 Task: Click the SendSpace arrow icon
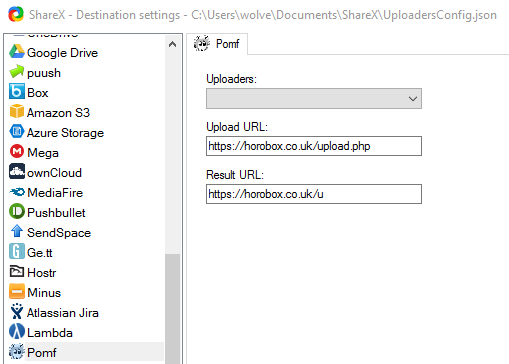(x=17, y=232)
